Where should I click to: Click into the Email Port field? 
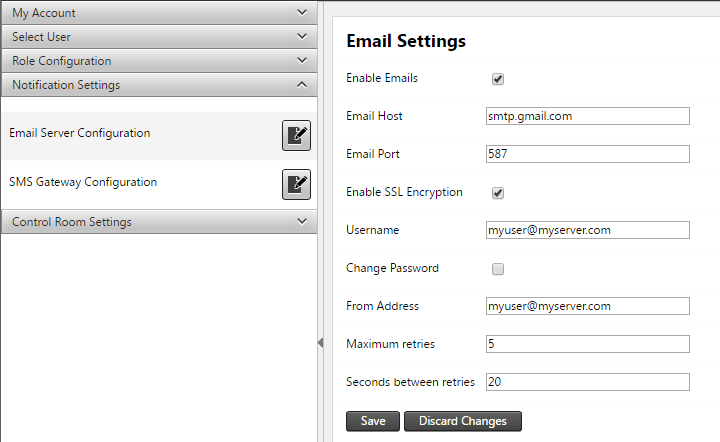(x=588, y=154)
